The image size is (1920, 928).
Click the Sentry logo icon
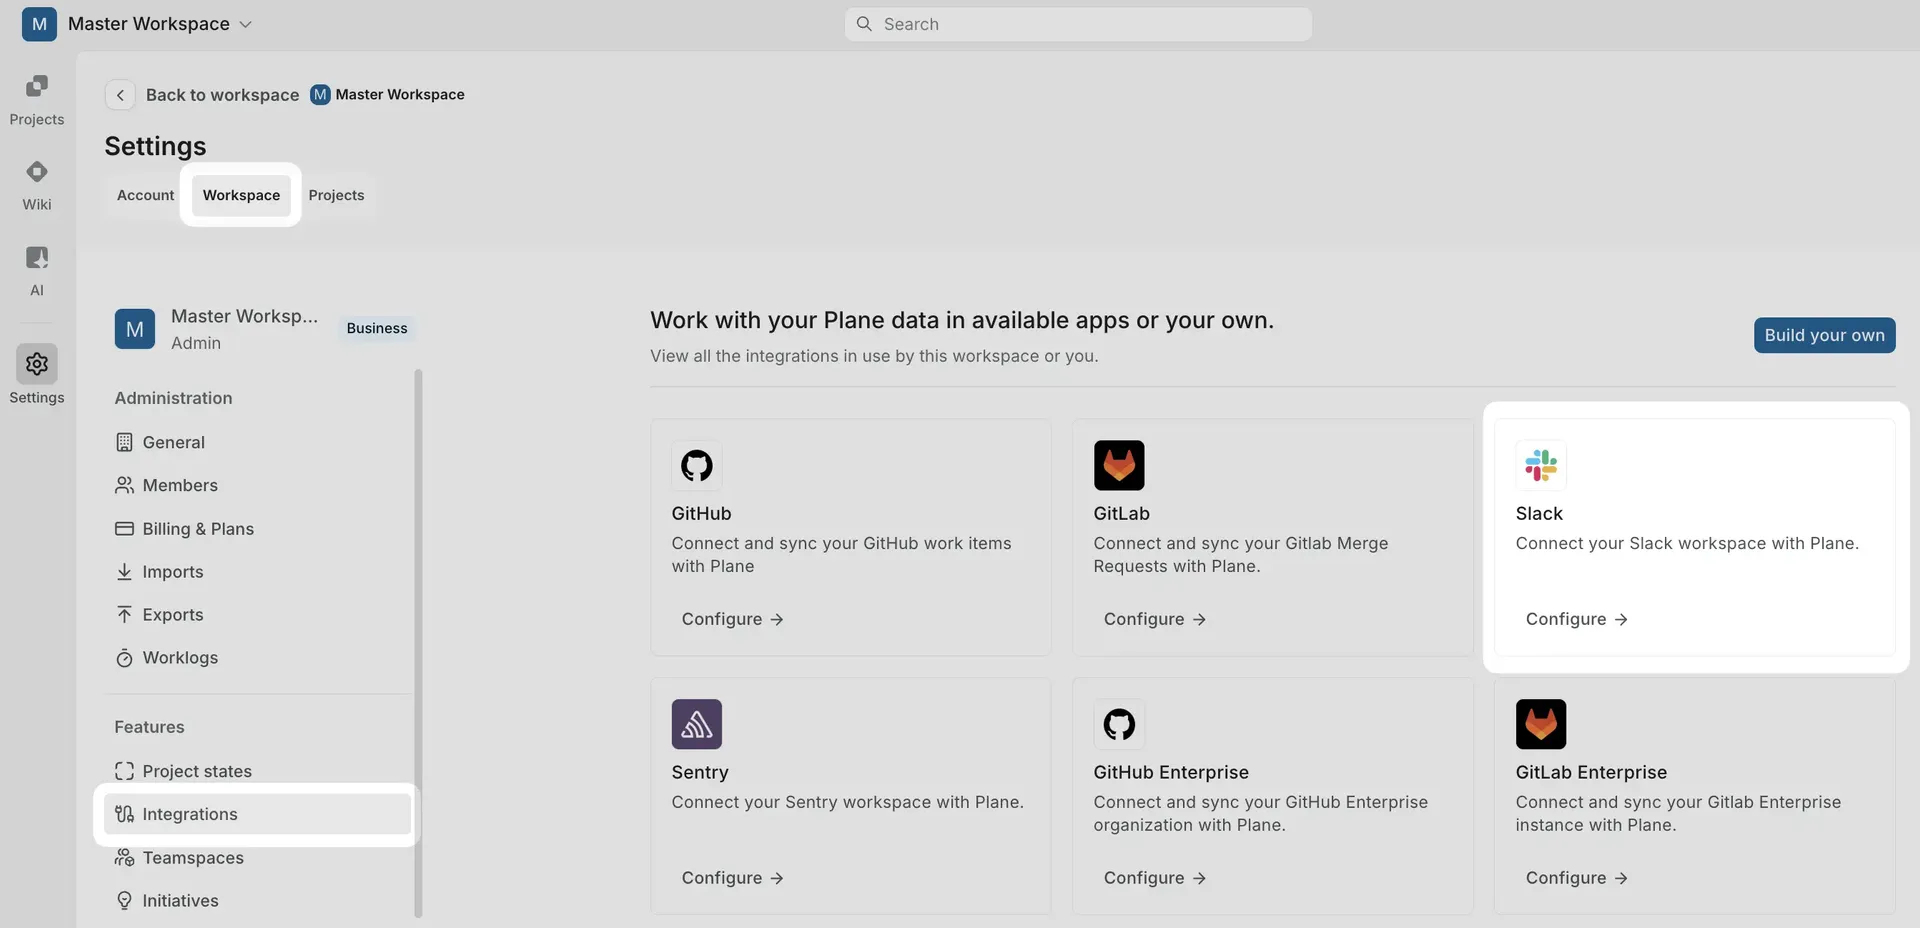tap(697, 724)
